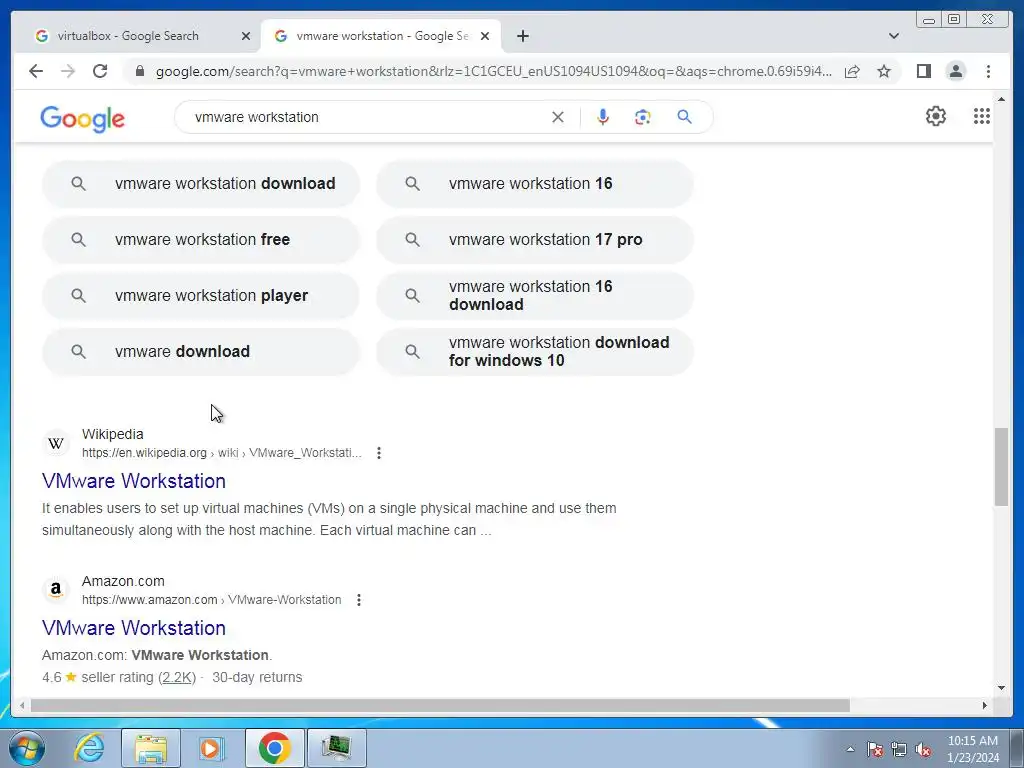This screenshot has height=768, width=1024.
Task: Show hidden system tray icons
Action: pos(850,750)
